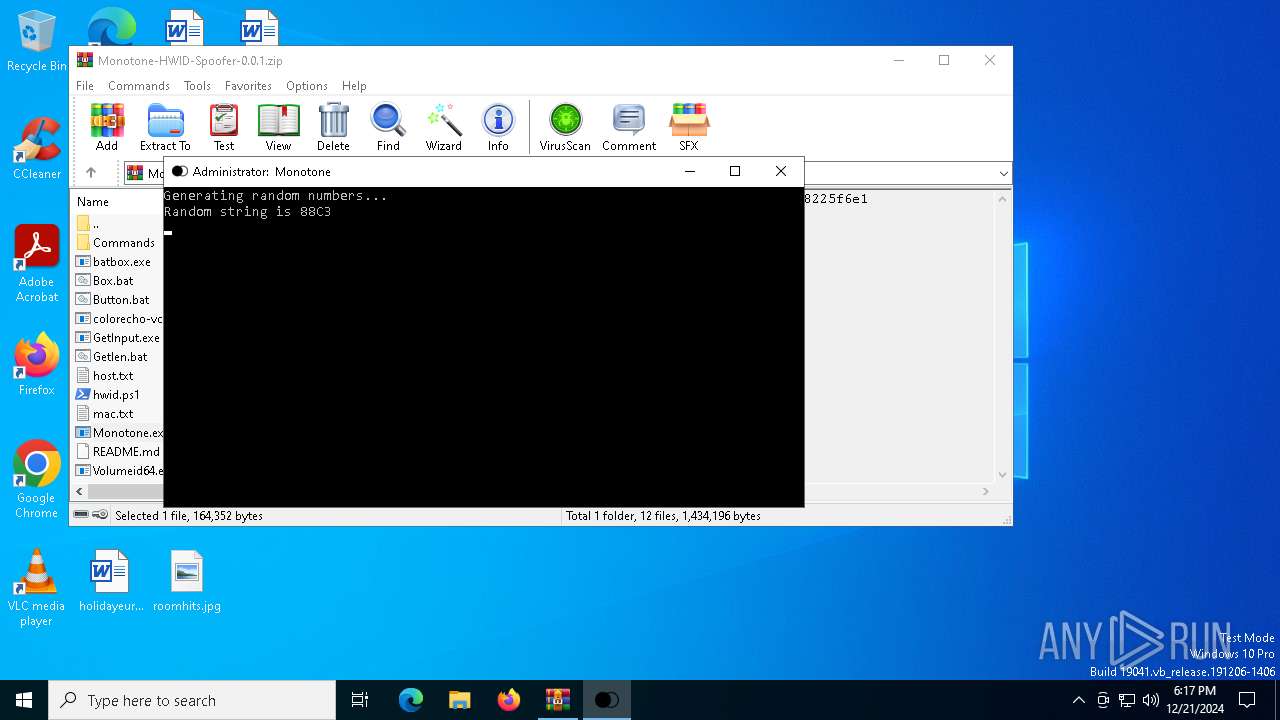The height and width of the screenshot is (720, 1280).
Task: Open the Help menu
Action: point(354,86)
